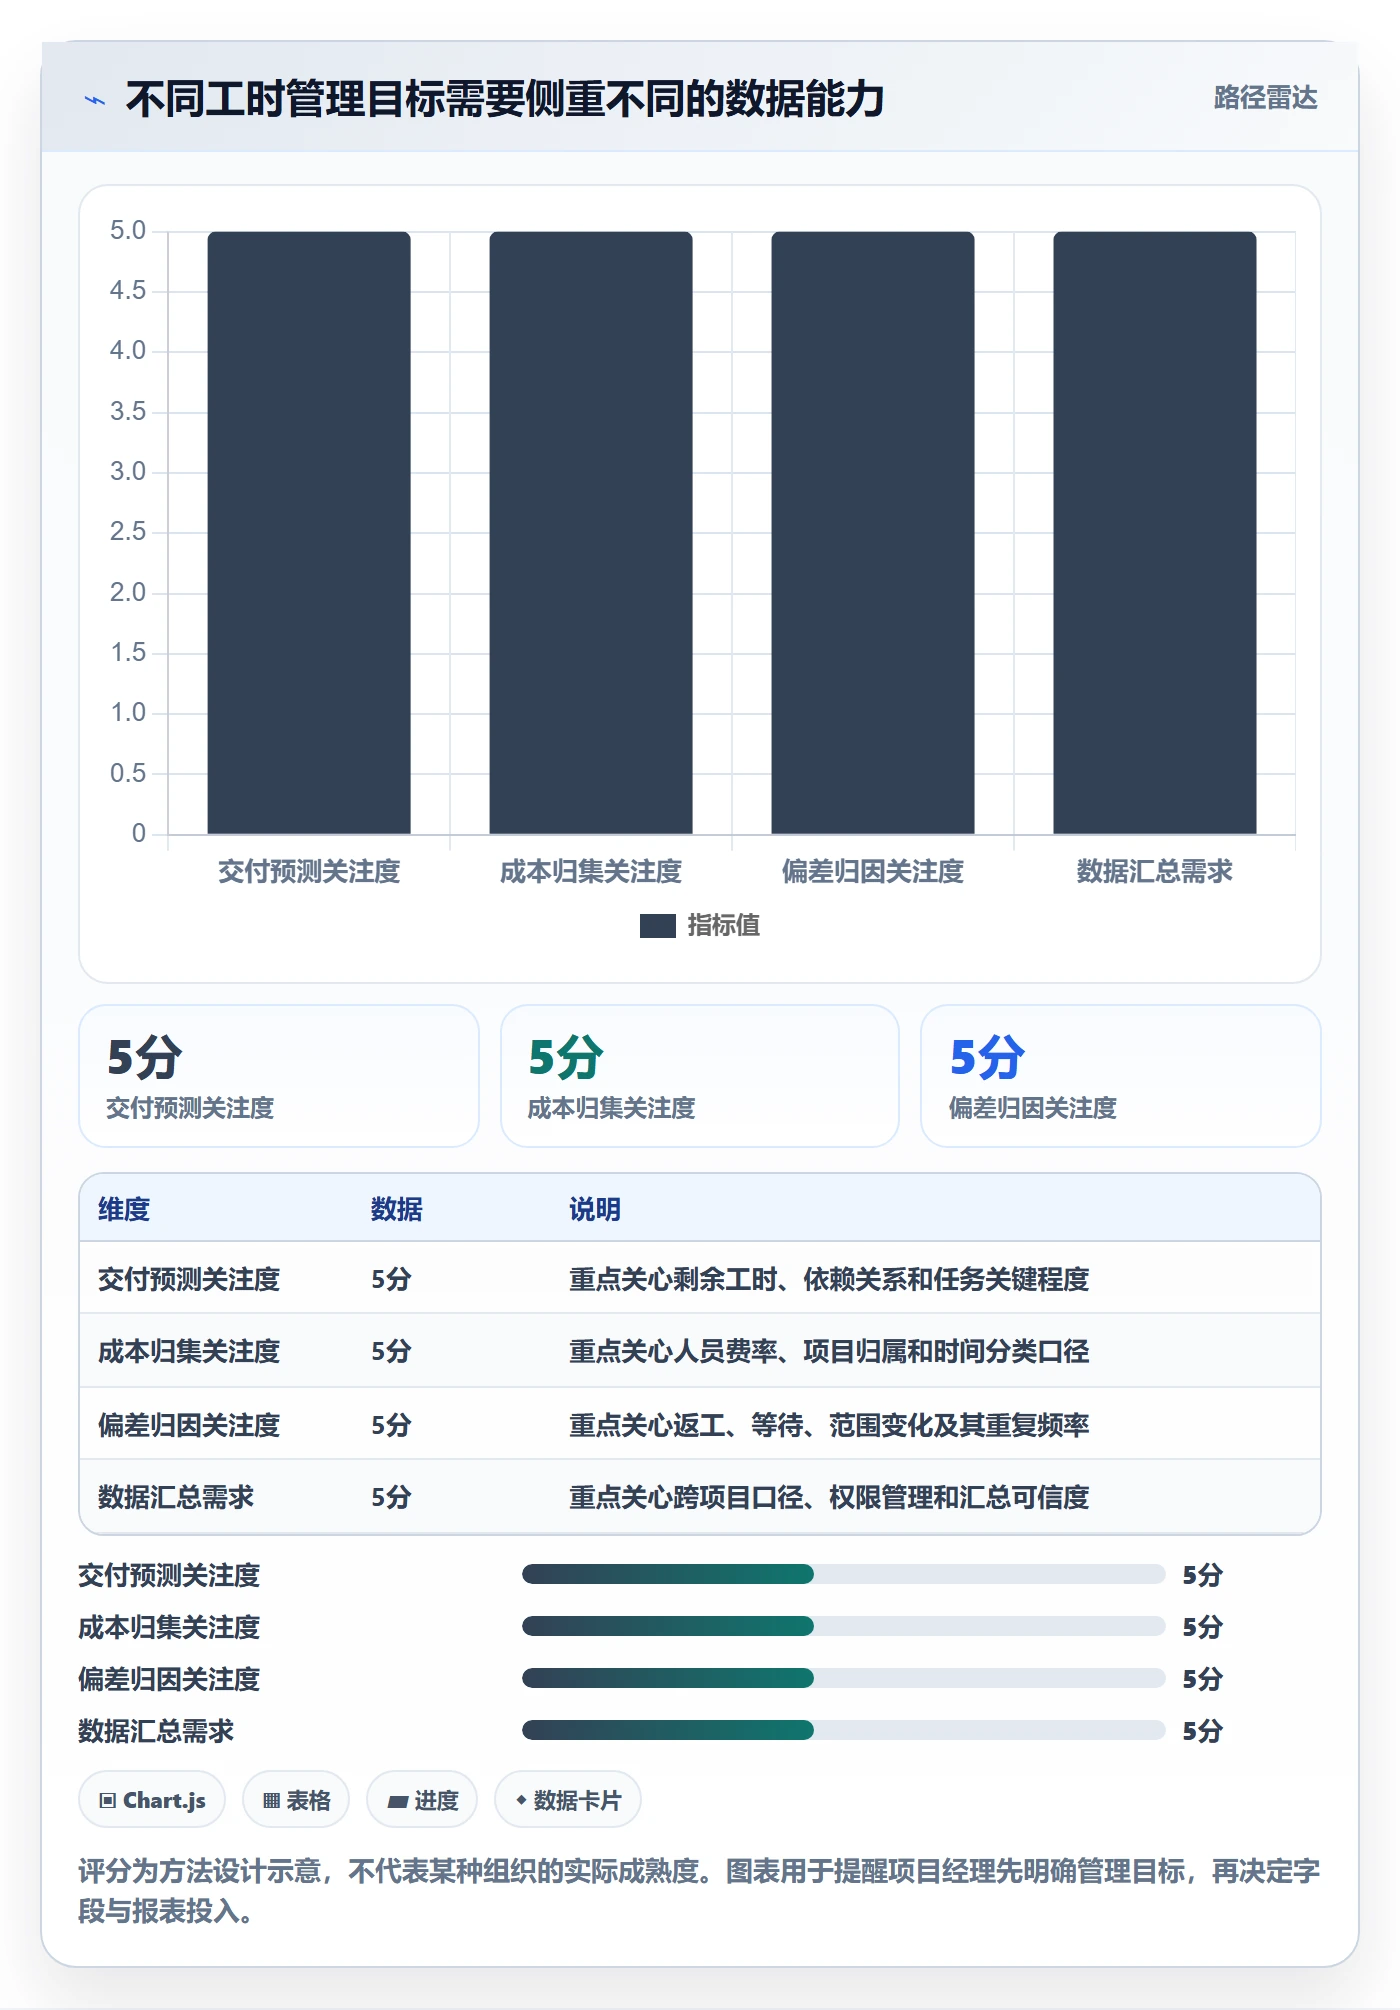This screenshot has height=2010, width=1400.
Task: Select the 数据汇总需求 table row name
Action: click(176, 1497)
